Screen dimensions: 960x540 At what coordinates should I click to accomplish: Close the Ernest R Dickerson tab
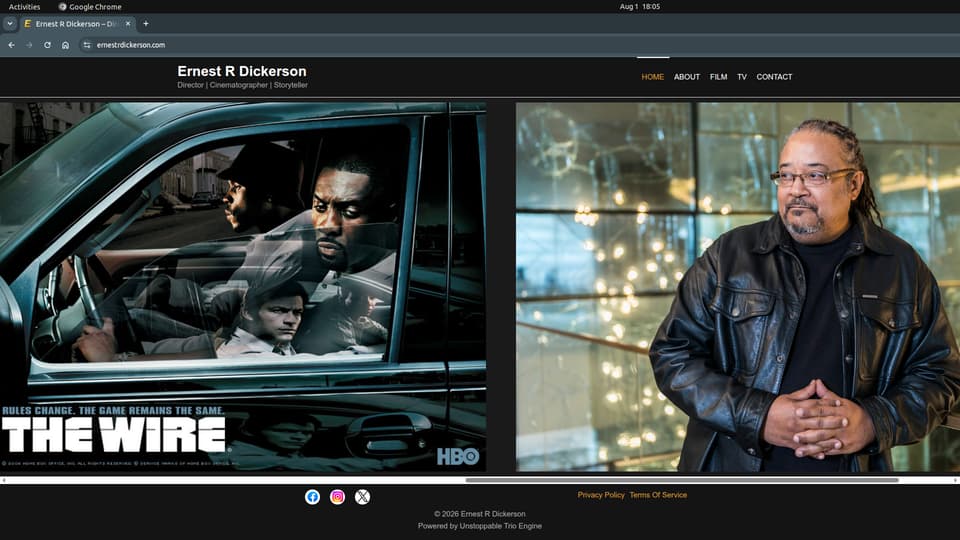(128, 23)
